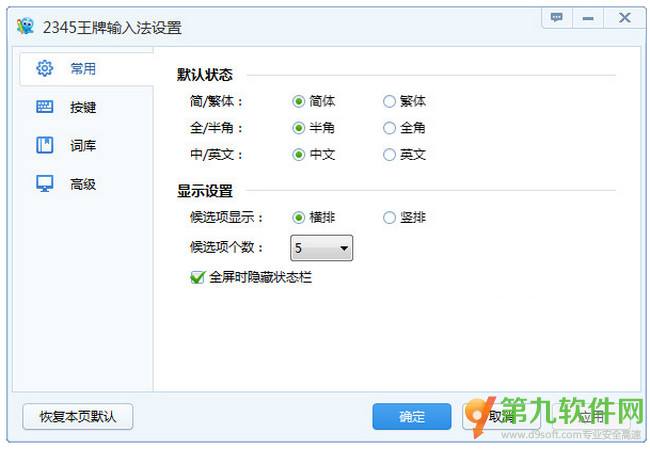Image resolution: width=650 pixels, height=449 pixels.
Task: Toggle 全屏时隐藏状态栏 checkbox
Action: [198, 277]
